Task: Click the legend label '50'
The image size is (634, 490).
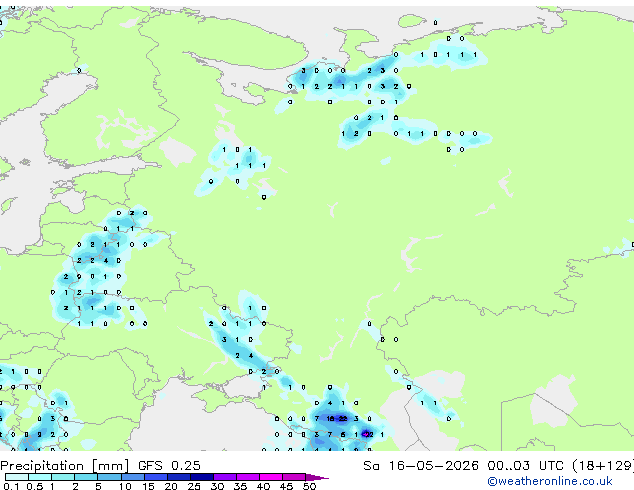Action: point(309,486)
